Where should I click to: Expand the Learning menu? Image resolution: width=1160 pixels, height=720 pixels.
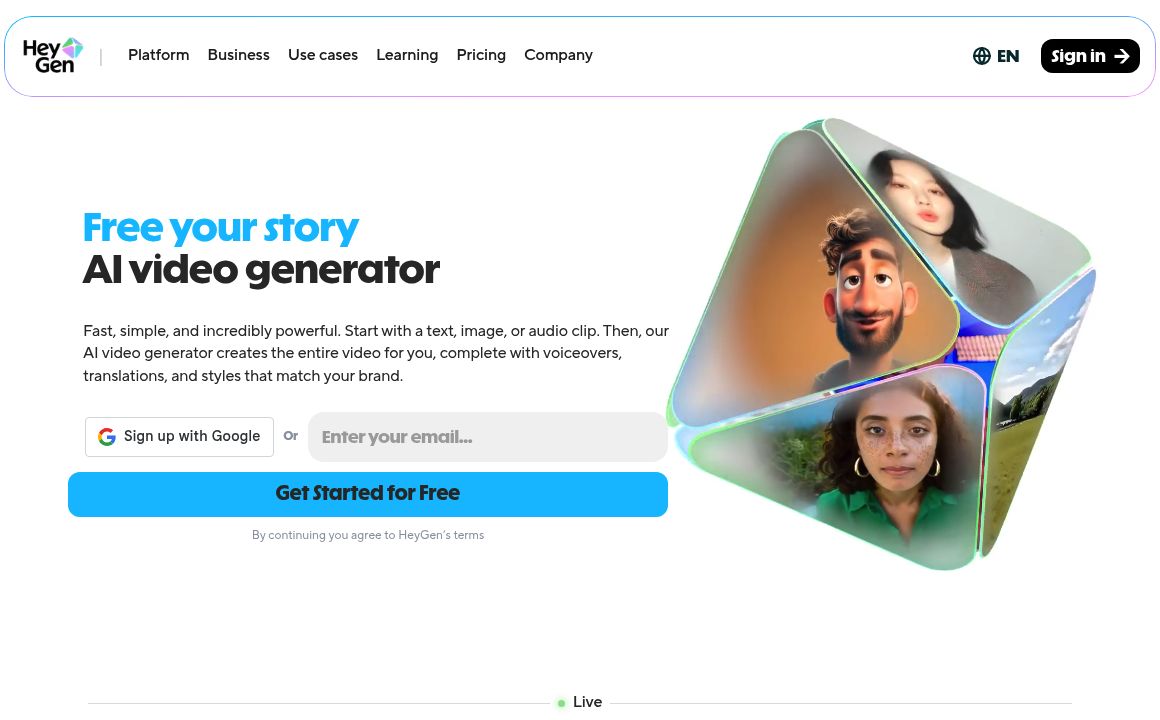coord(407,55)
